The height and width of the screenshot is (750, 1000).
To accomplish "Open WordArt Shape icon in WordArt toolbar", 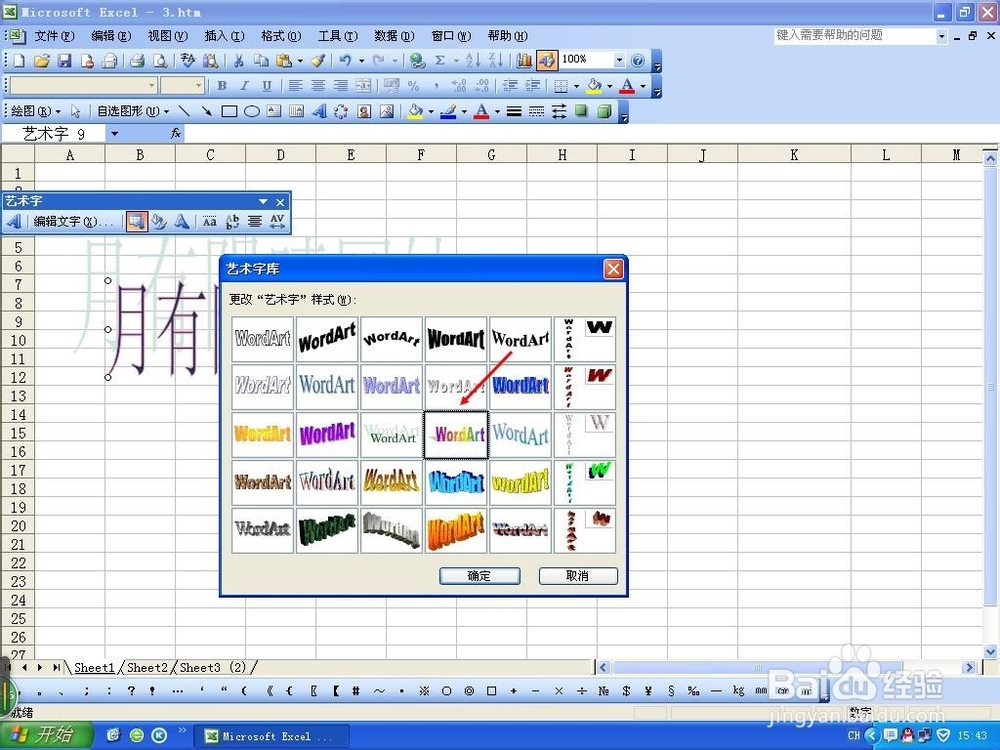I will 182,221.
